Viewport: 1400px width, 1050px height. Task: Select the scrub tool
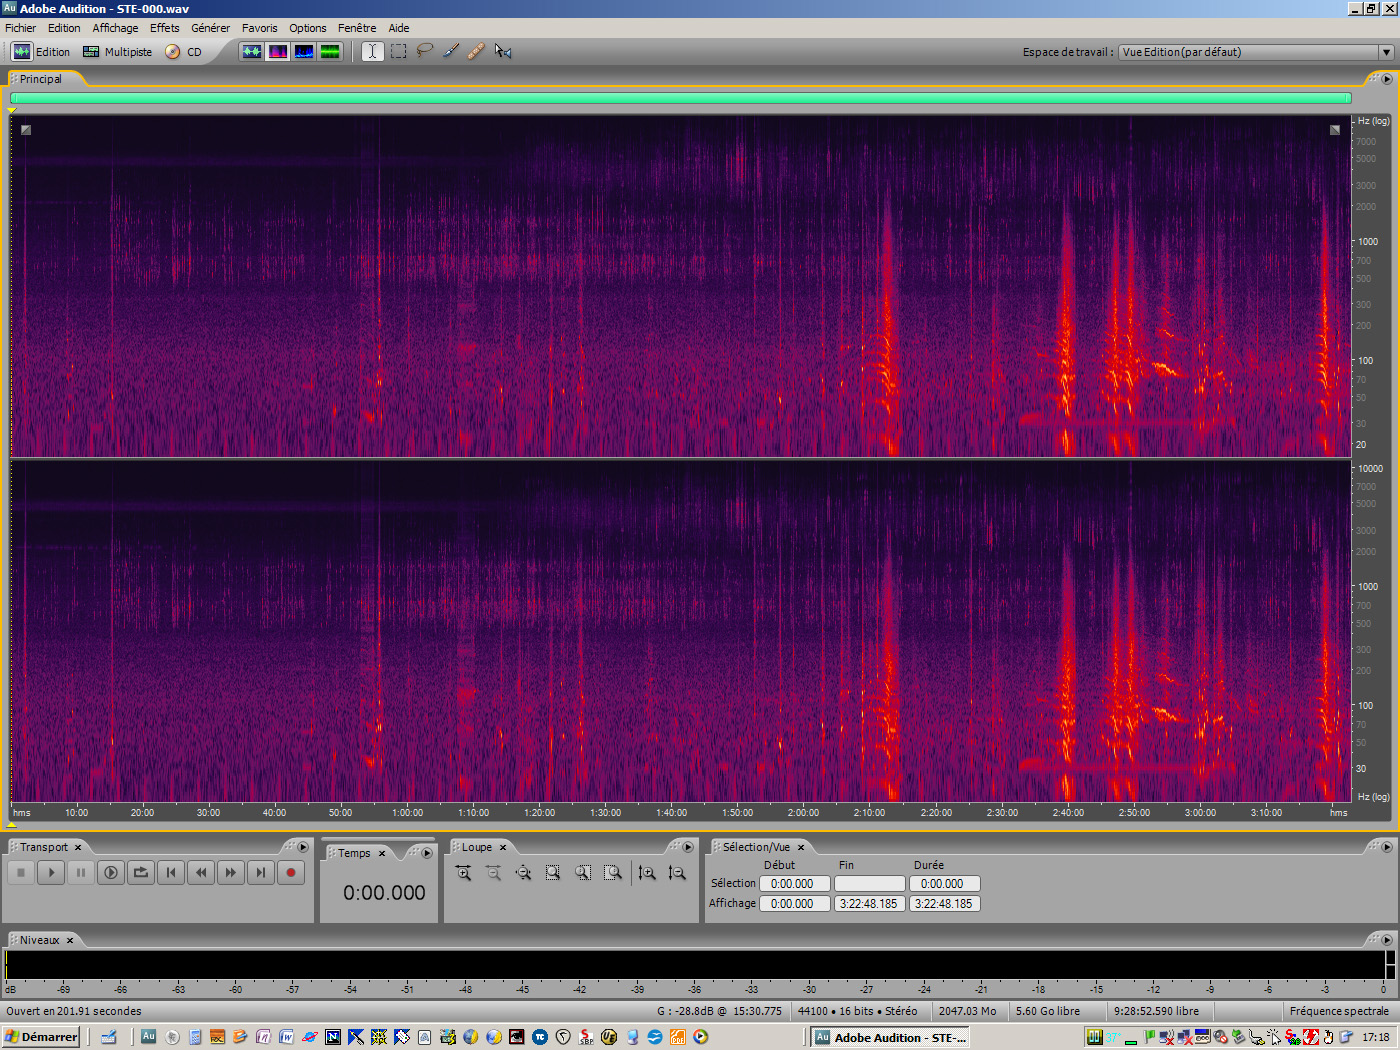(x=503, y=51)
